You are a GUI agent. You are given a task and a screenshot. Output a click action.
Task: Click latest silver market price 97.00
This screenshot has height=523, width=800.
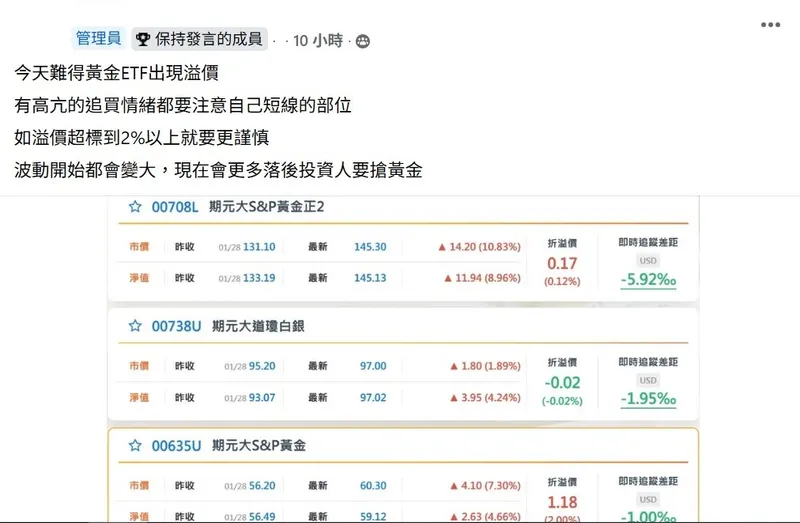373,366
